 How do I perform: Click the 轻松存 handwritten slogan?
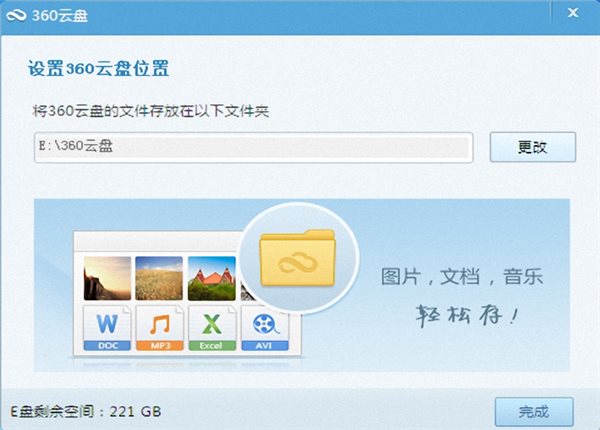[x=467, y=316]
